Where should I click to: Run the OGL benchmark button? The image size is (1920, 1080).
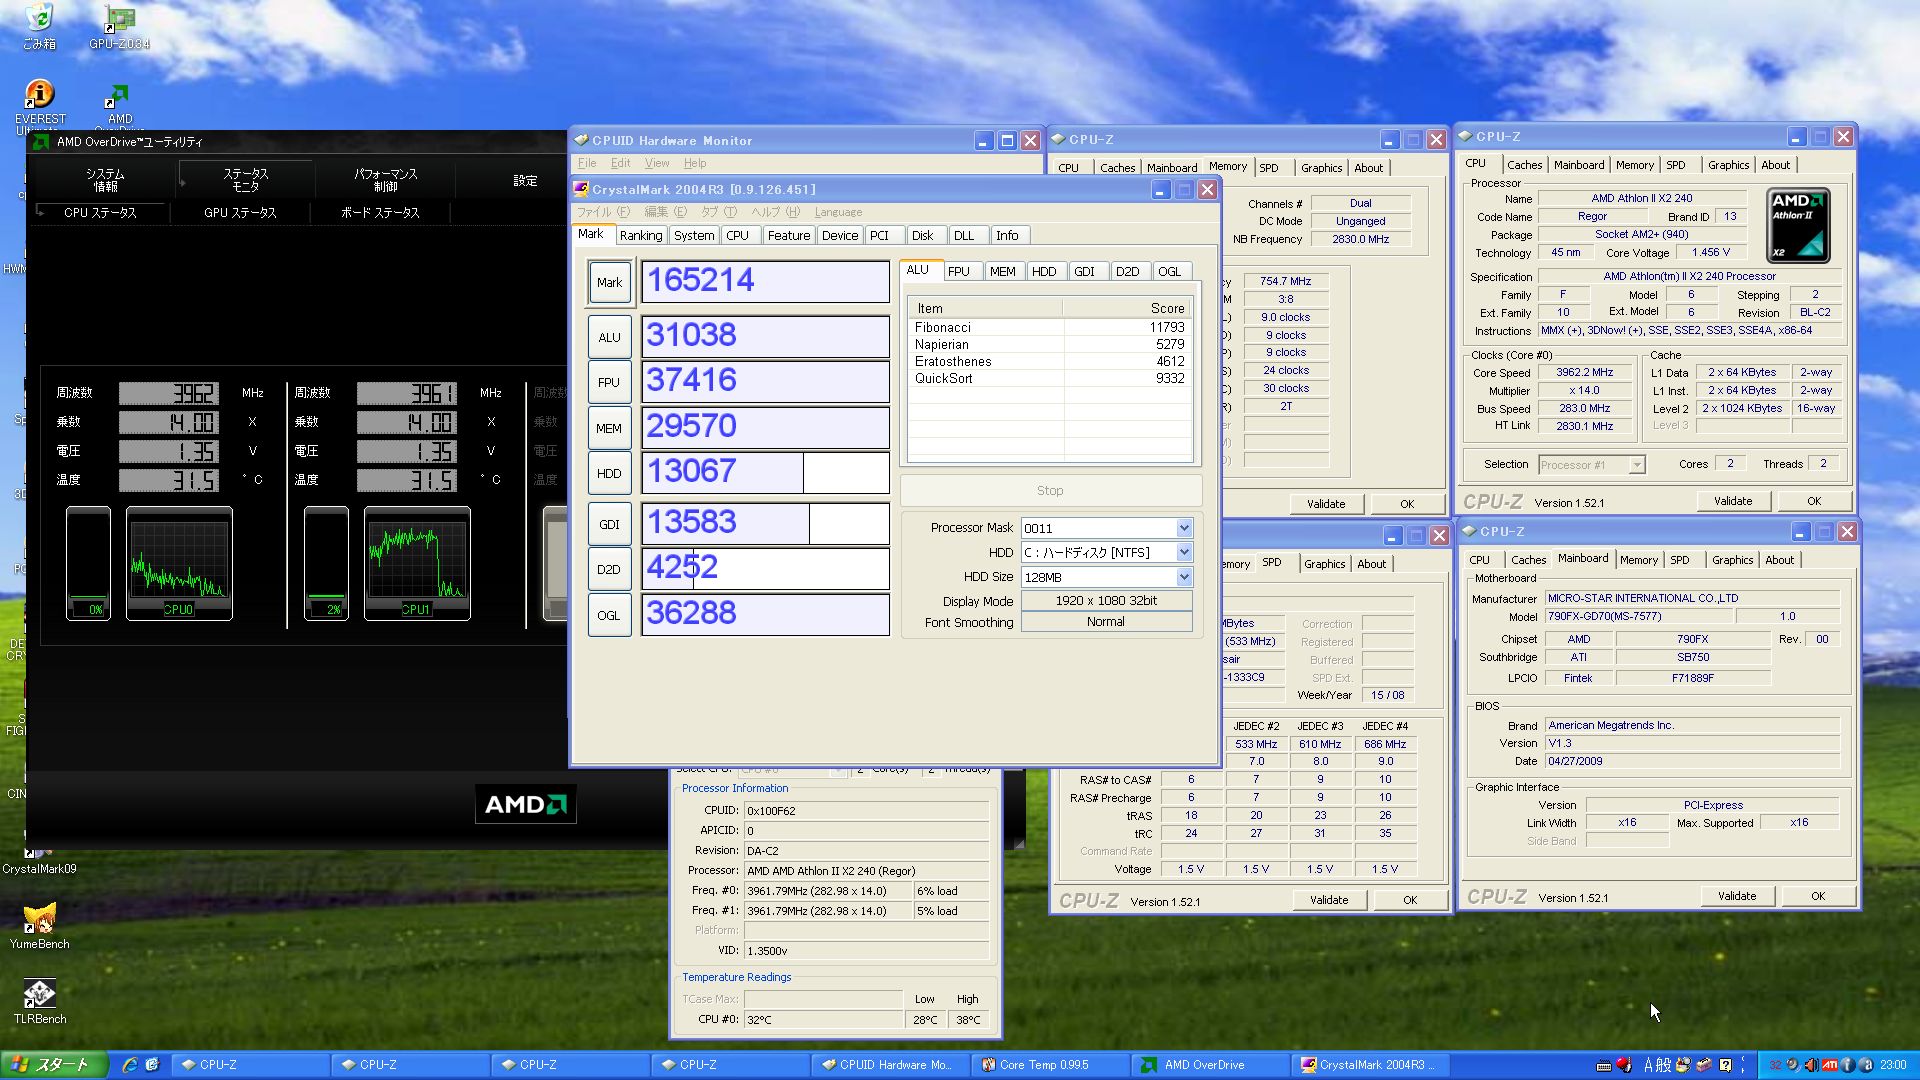point(609,616)
